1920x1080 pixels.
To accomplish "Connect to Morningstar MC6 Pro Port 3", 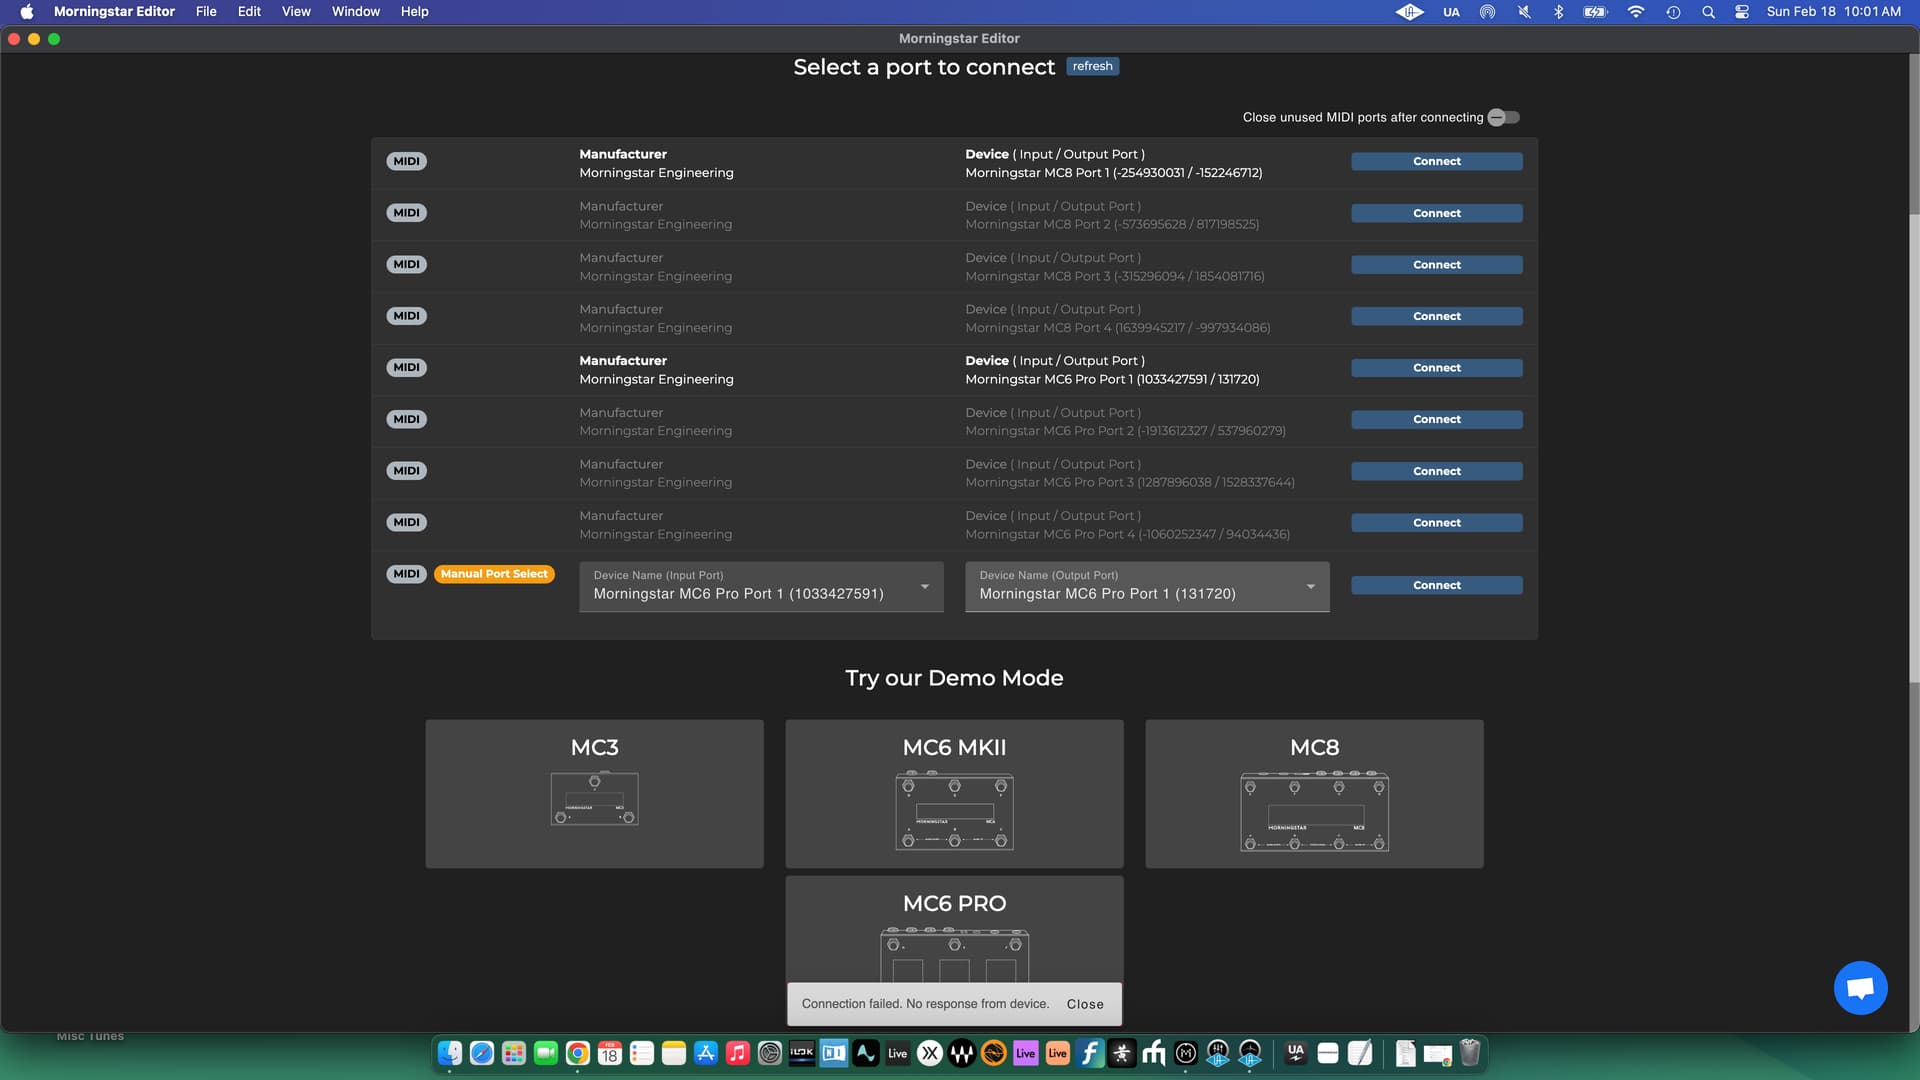I will click(x=1436, y=471).
